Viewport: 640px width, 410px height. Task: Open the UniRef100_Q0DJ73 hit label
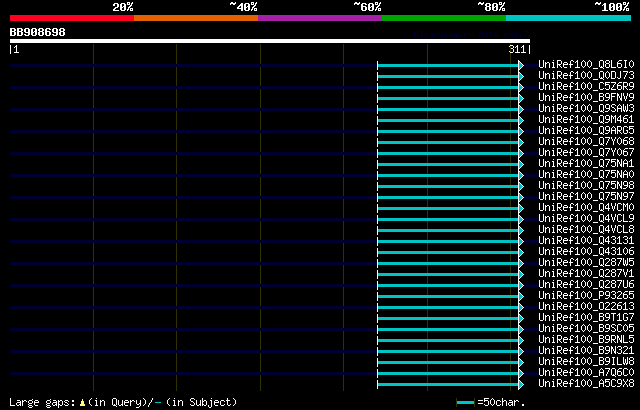point(586,75)
